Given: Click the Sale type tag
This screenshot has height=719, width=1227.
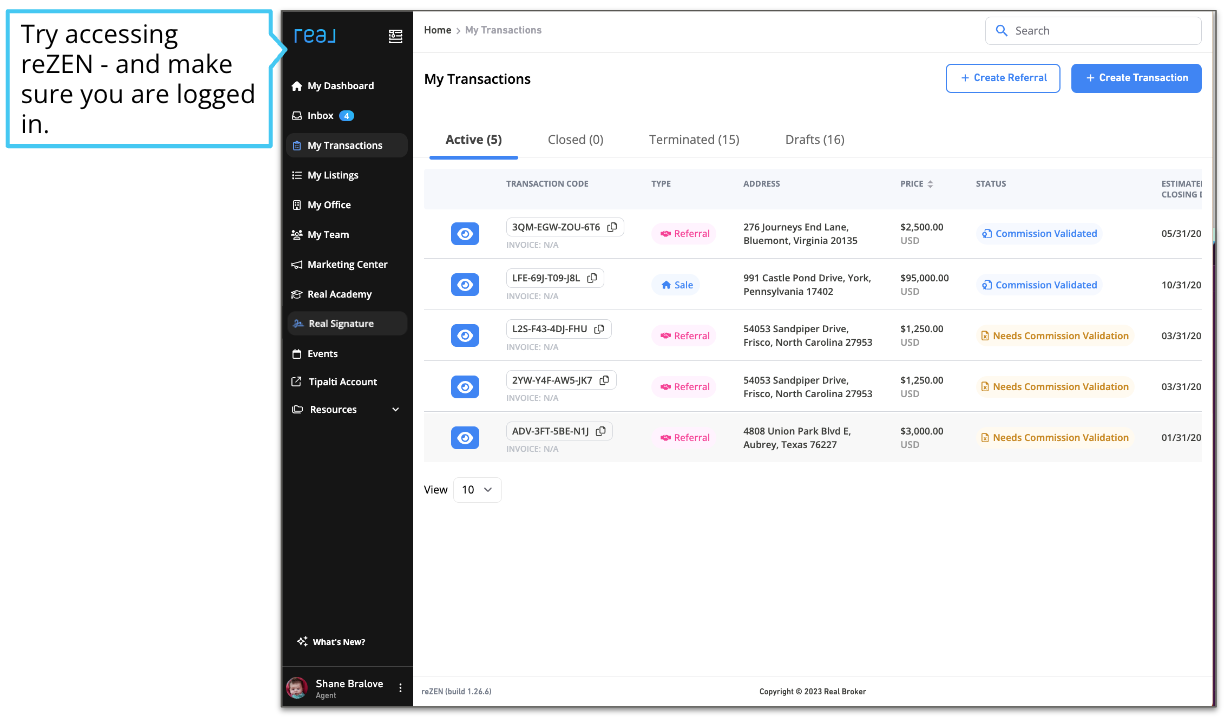Looking at the screenshot, I should pos(676,285).
